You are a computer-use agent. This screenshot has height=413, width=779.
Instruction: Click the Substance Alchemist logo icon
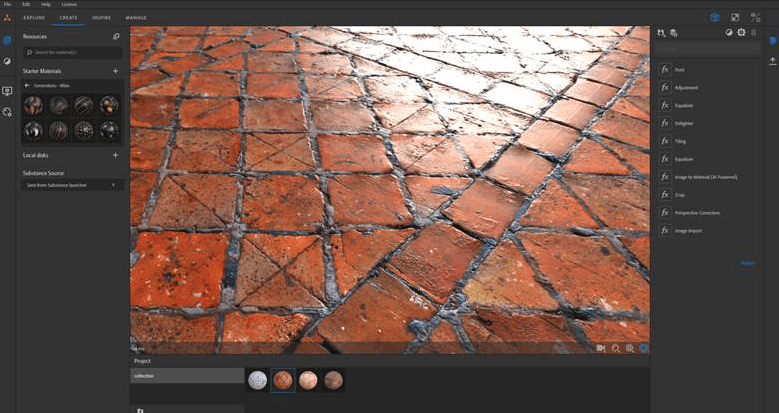[7, 17]
